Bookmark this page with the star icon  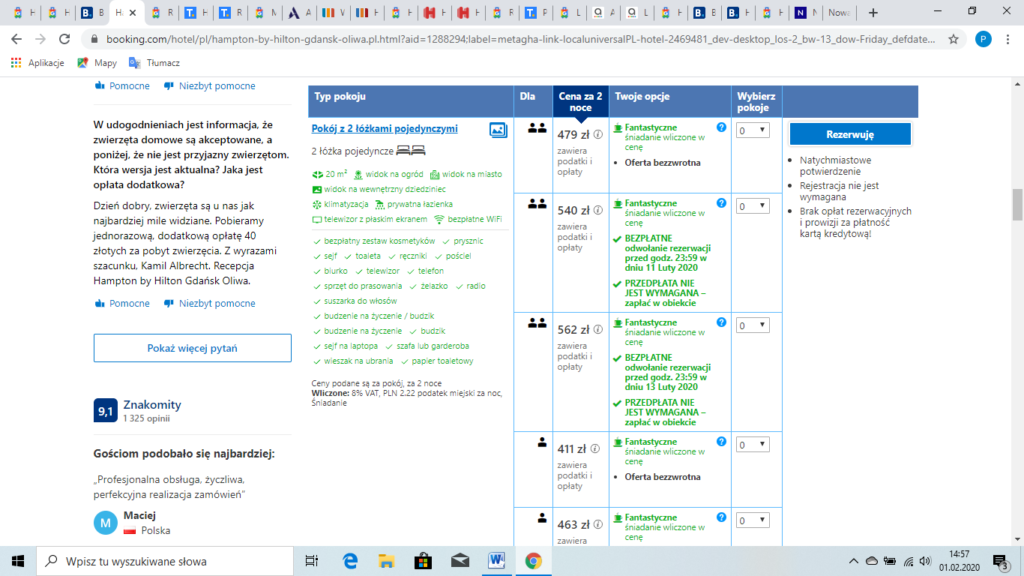pos(953,39)
